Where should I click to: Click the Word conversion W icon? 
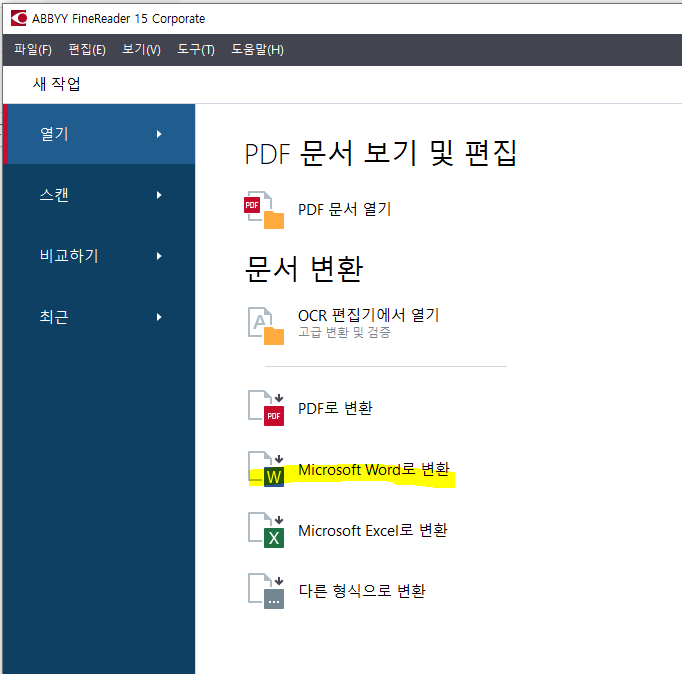click(266, 469)
